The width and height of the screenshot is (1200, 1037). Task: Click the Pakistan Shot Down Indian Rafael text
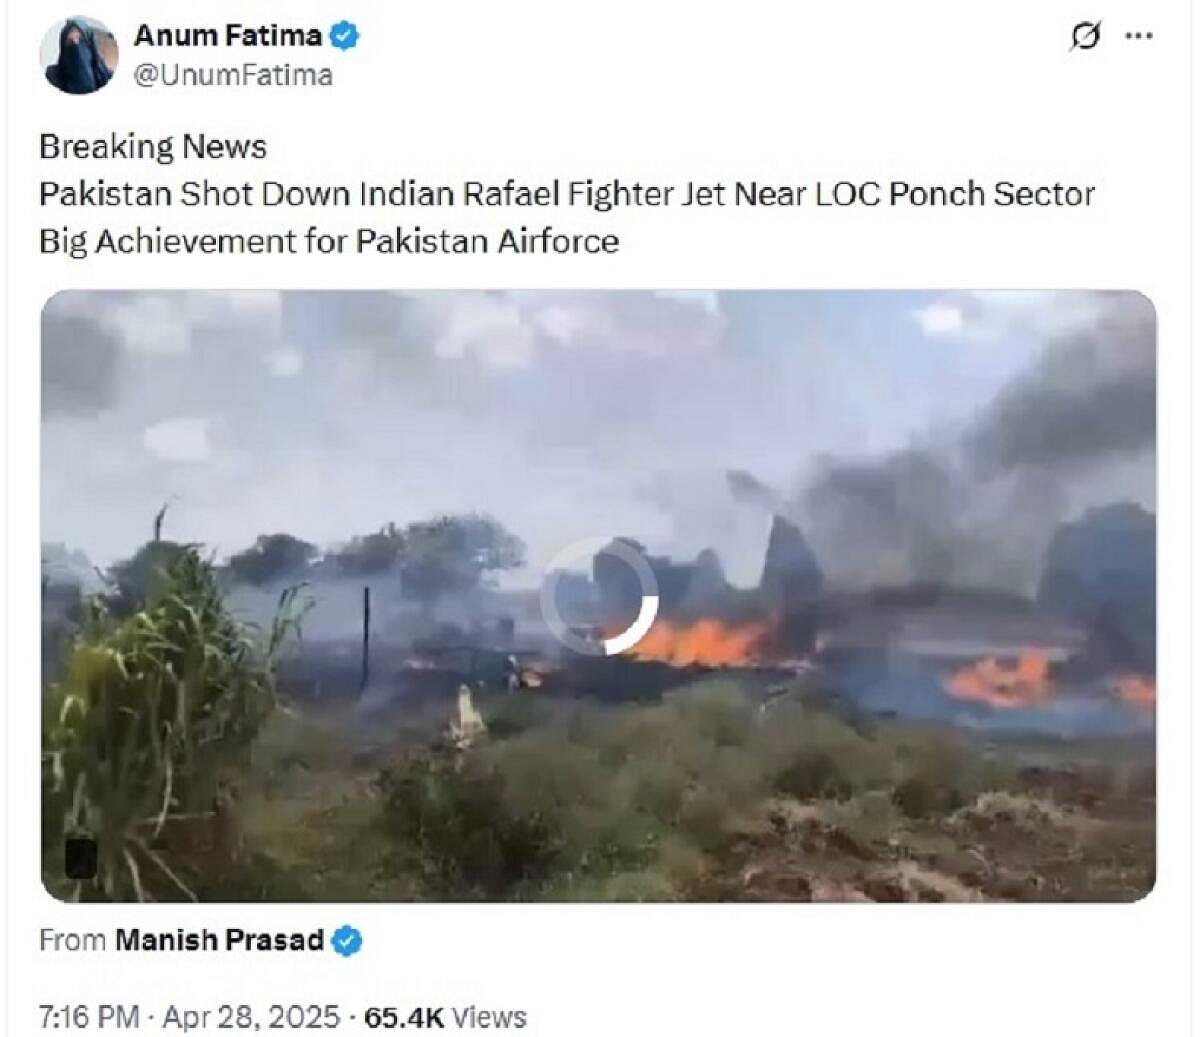pyautogui.click(x=300, y=194)
